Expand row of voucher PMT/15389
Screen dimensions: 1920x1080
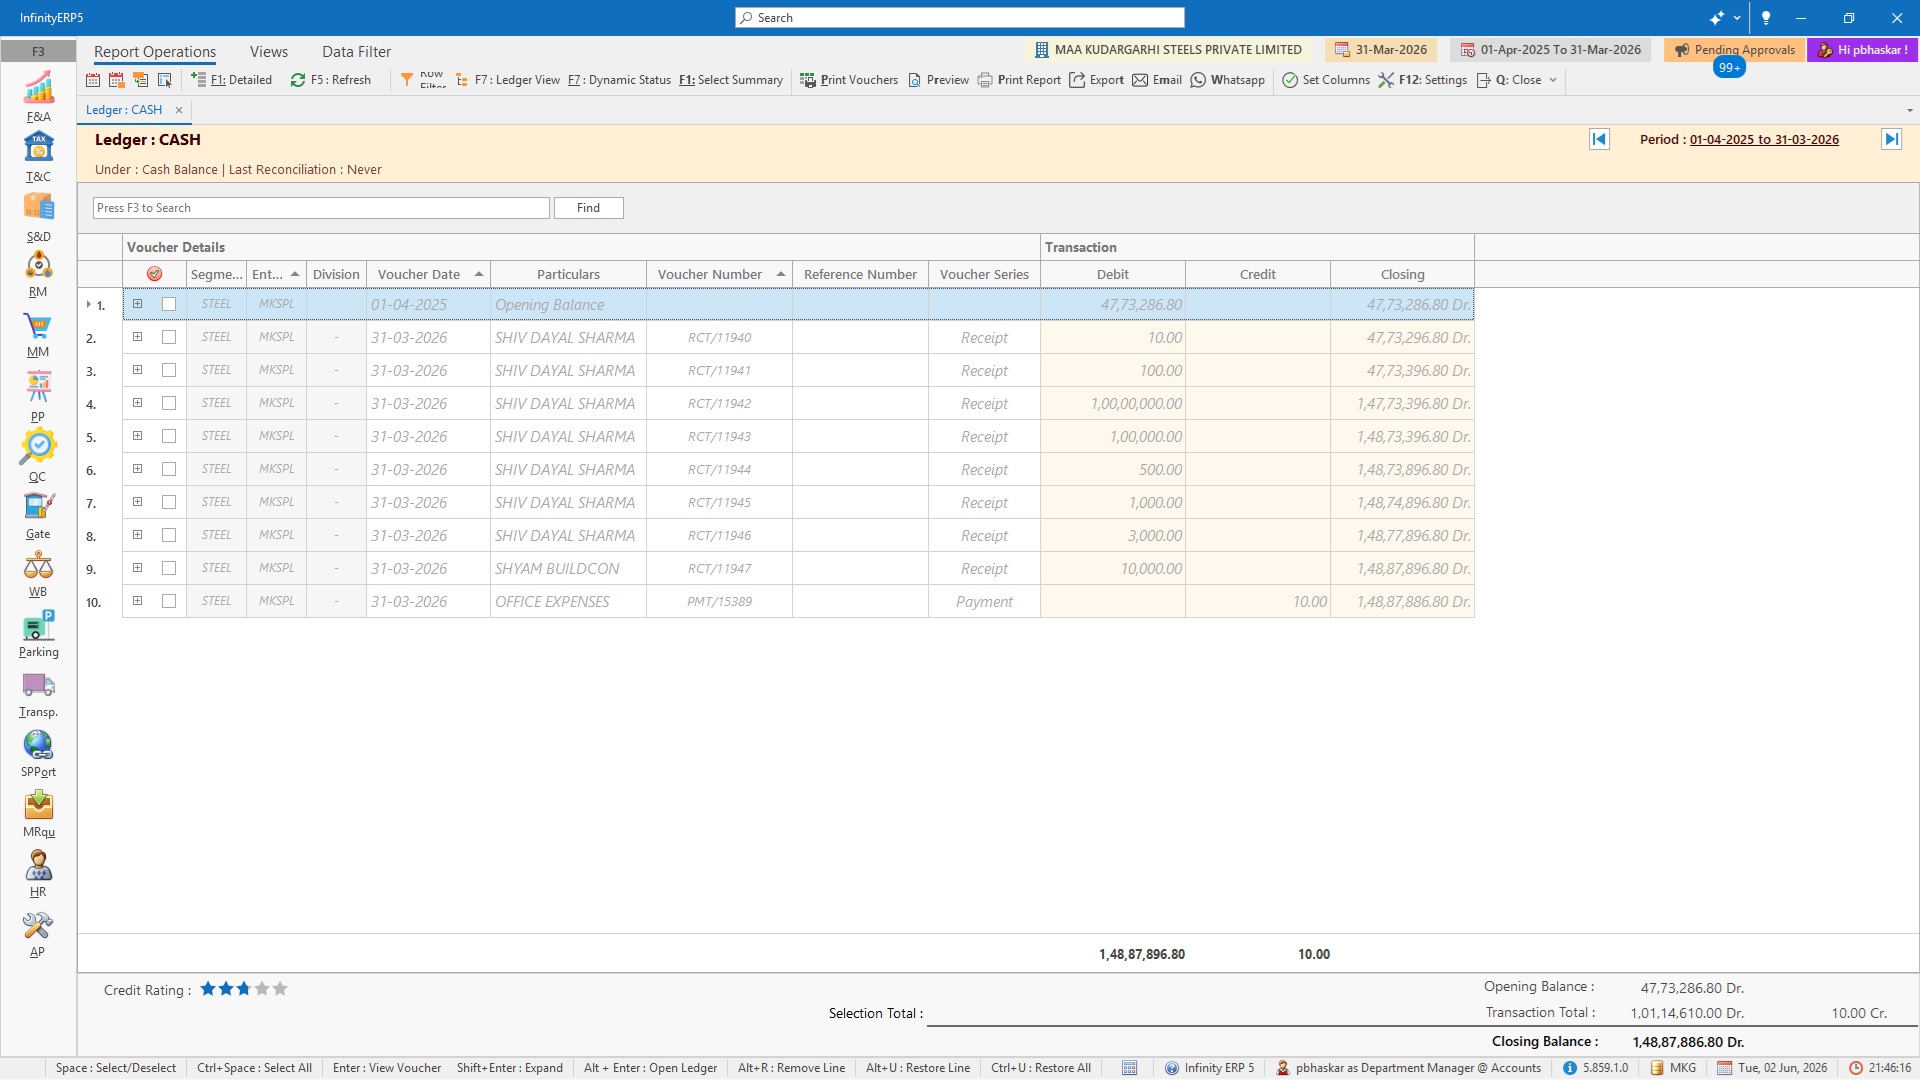point(138,601)
